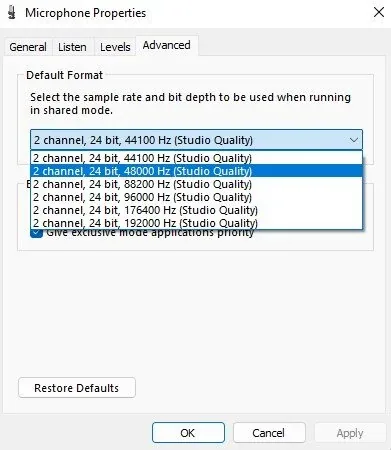The height and width of the screenshot is (450, 391).
Task: Pick the 192000 Hz Studio Quality format
Action: pos(196,223)
